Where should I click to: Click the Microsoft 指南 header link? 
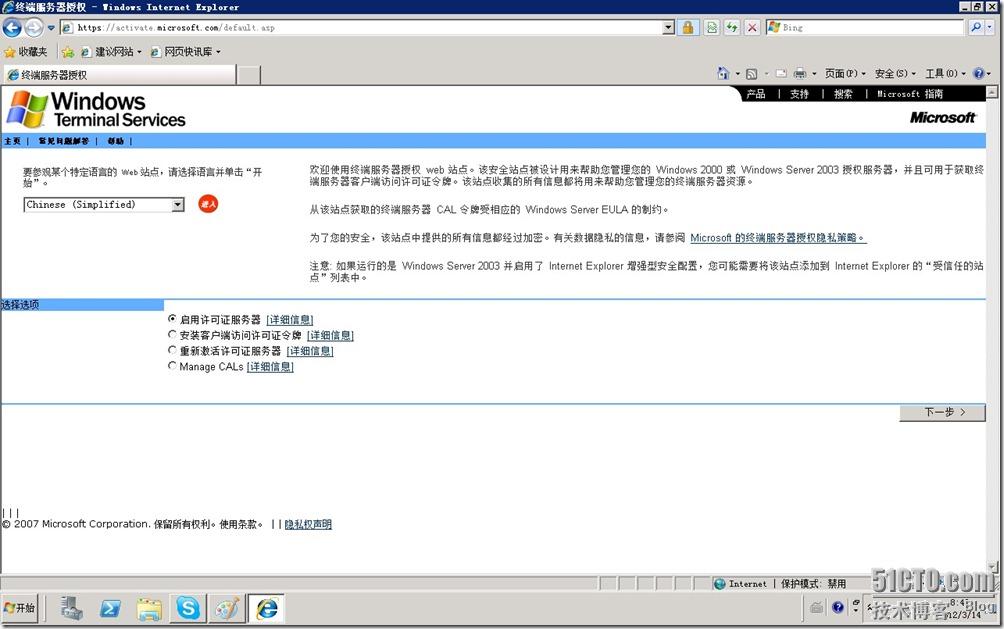[x=910, y=94]
